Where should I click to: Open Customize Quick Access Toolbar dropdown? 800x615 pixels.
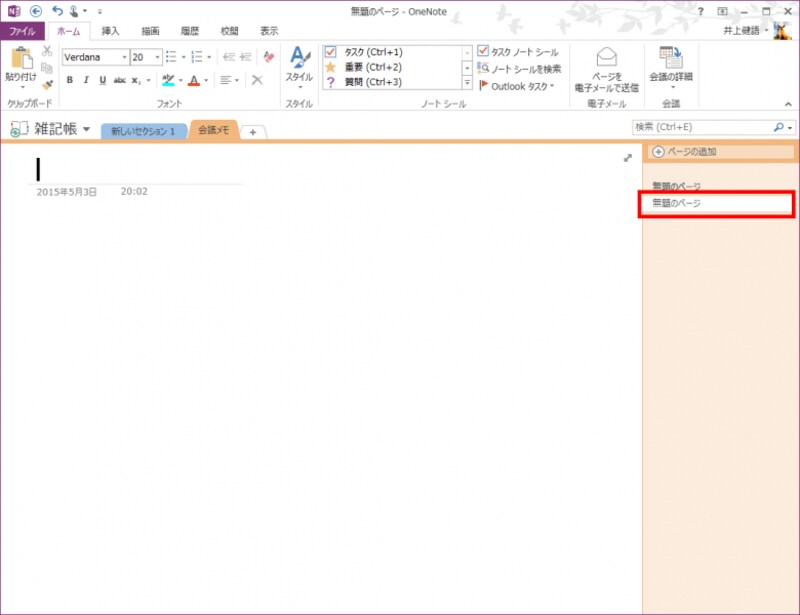tap(100, 11)
